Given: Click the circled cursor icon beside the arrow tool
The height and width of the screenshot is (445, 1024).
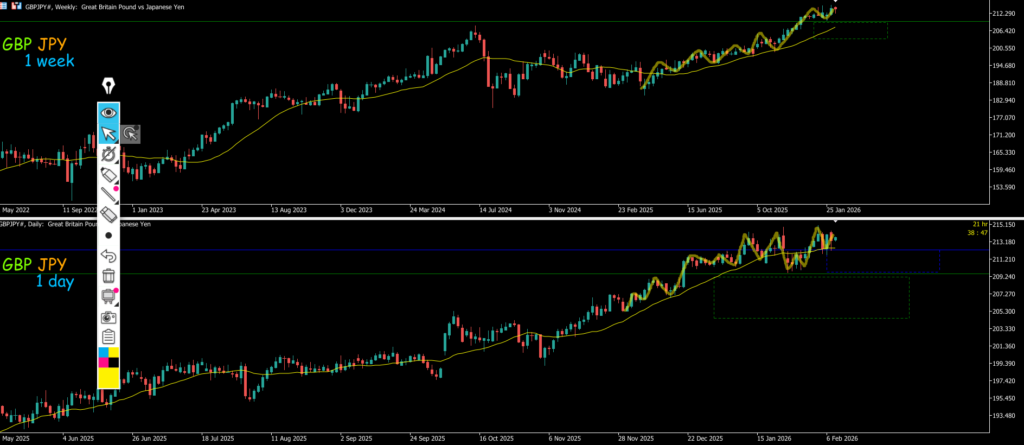Looking at the screenshot, I should pos(131,133).
